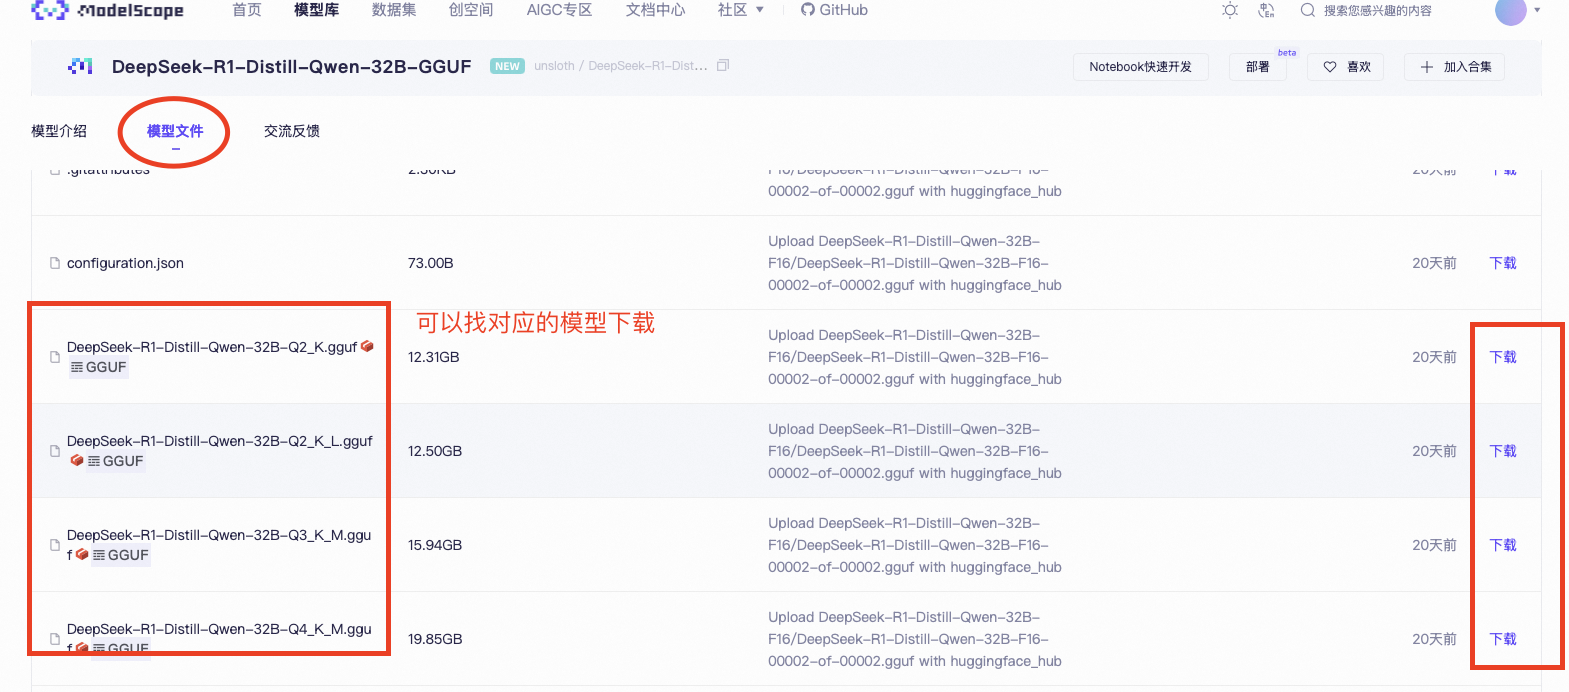
Task: Click the red cube icon in Q3_K_M.gguf row
Action: pos(82,554)
